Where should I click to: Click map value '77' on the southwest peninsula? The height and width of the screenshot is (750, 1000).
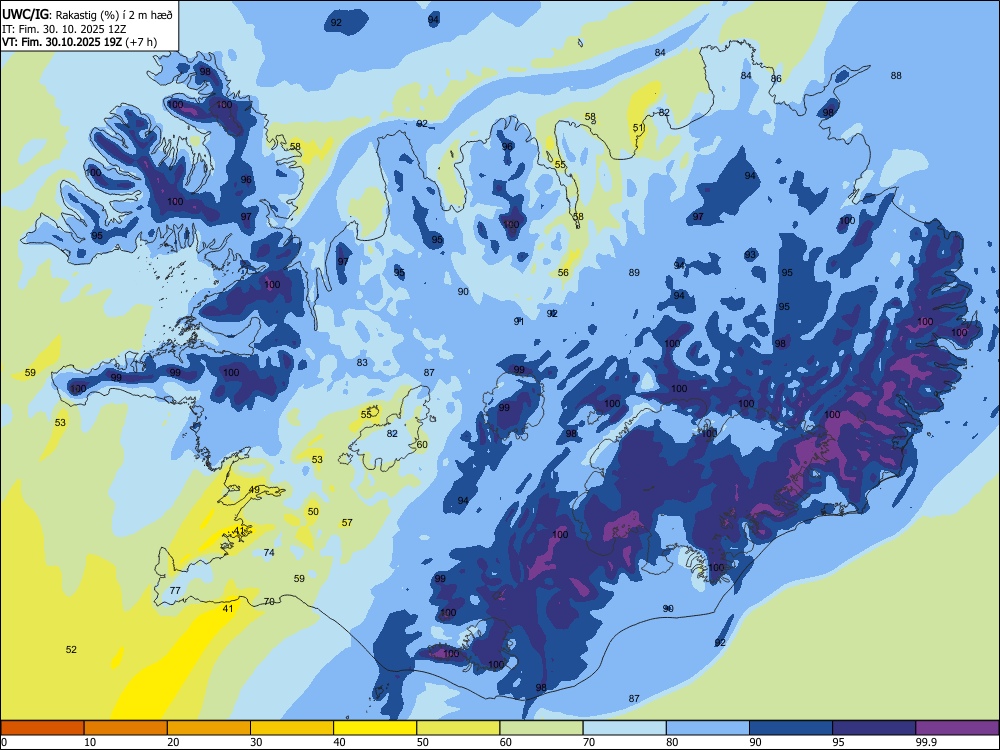tap(175, 590)
